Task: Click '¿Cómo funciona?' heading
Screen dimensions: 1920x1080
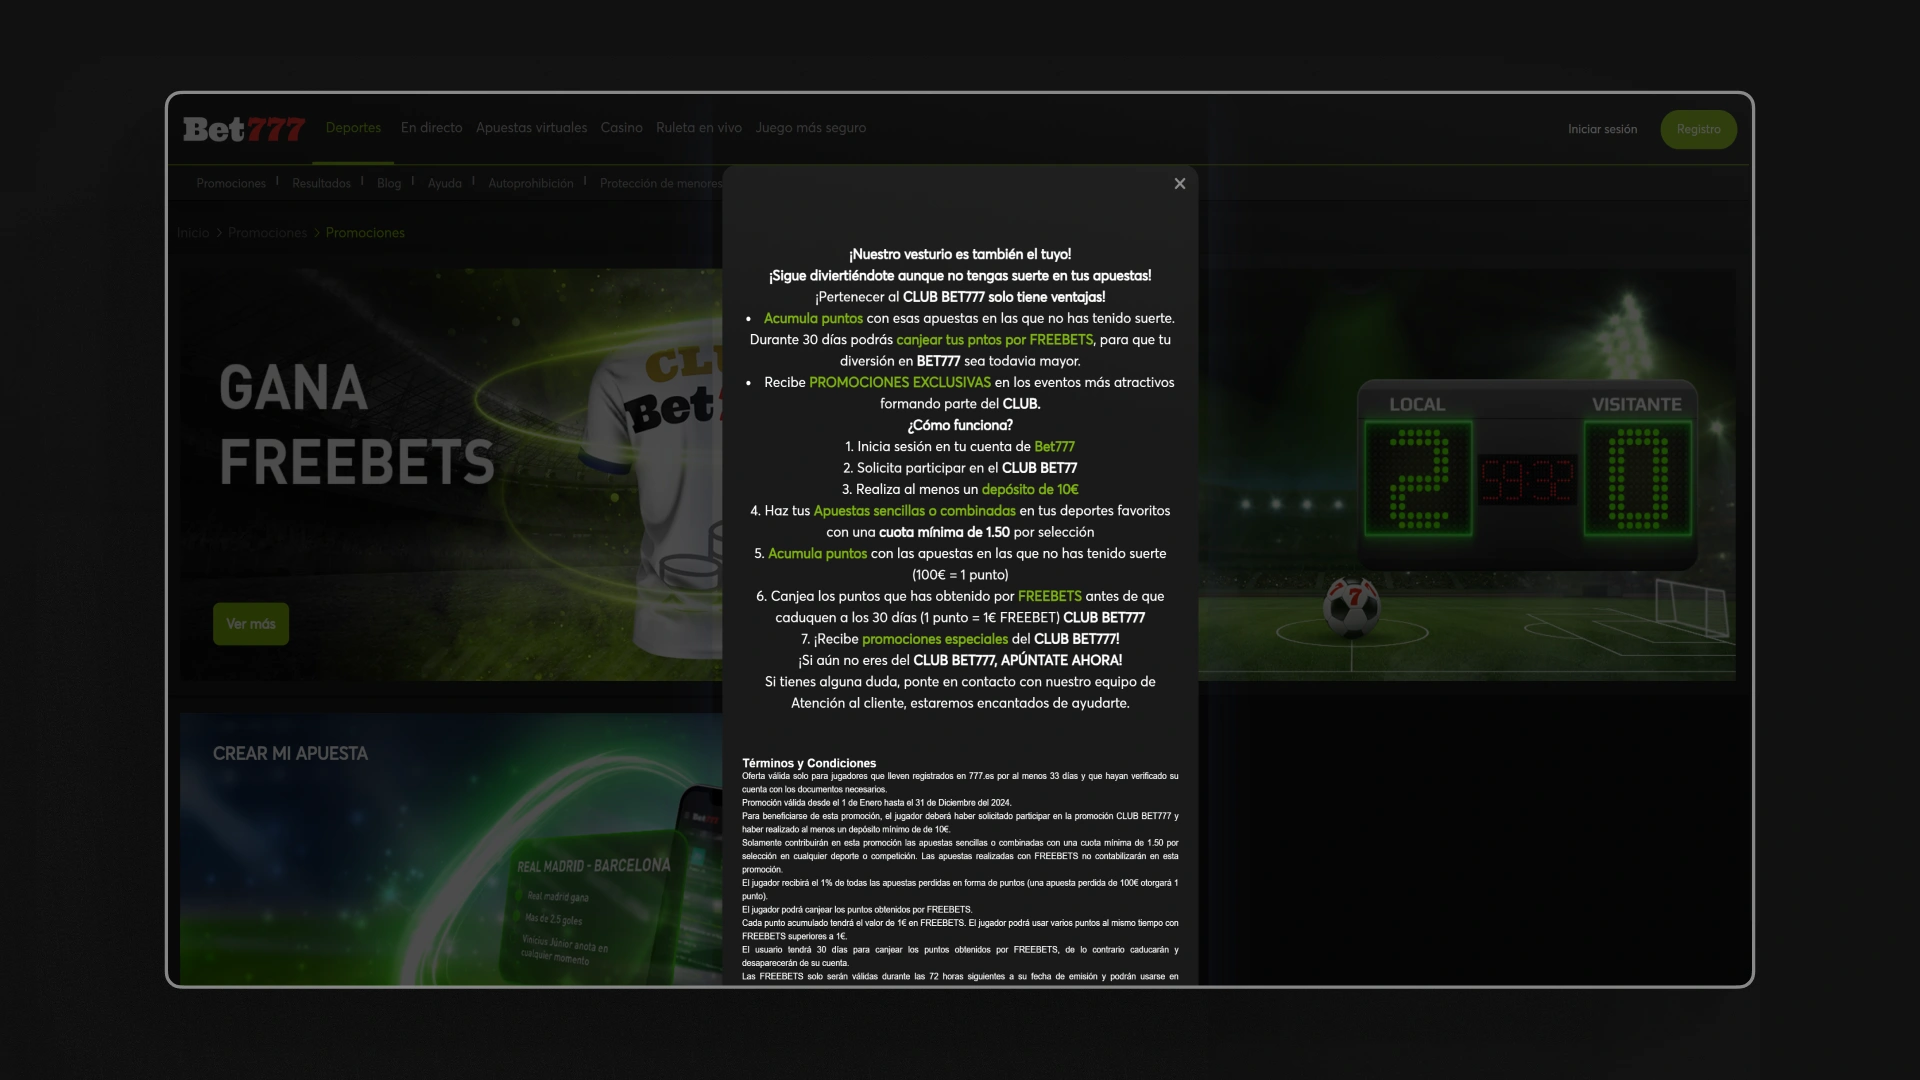Action: 960,426
